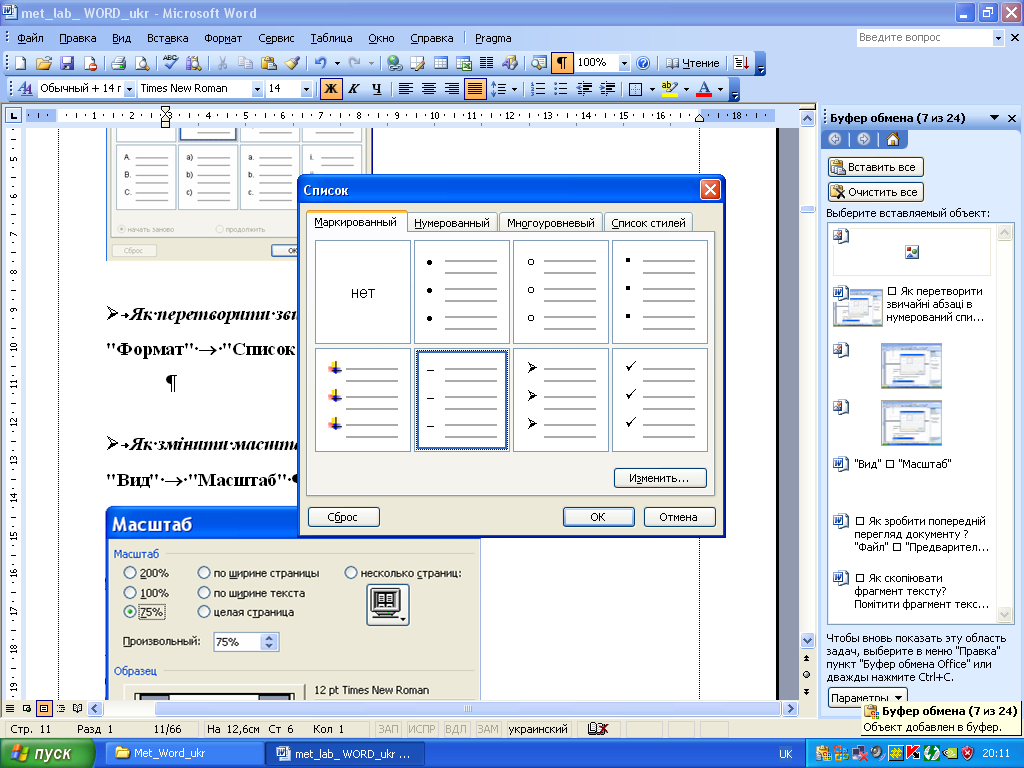
Task: Click the Сброс button in Список dialog
Action: click(343, 517)
